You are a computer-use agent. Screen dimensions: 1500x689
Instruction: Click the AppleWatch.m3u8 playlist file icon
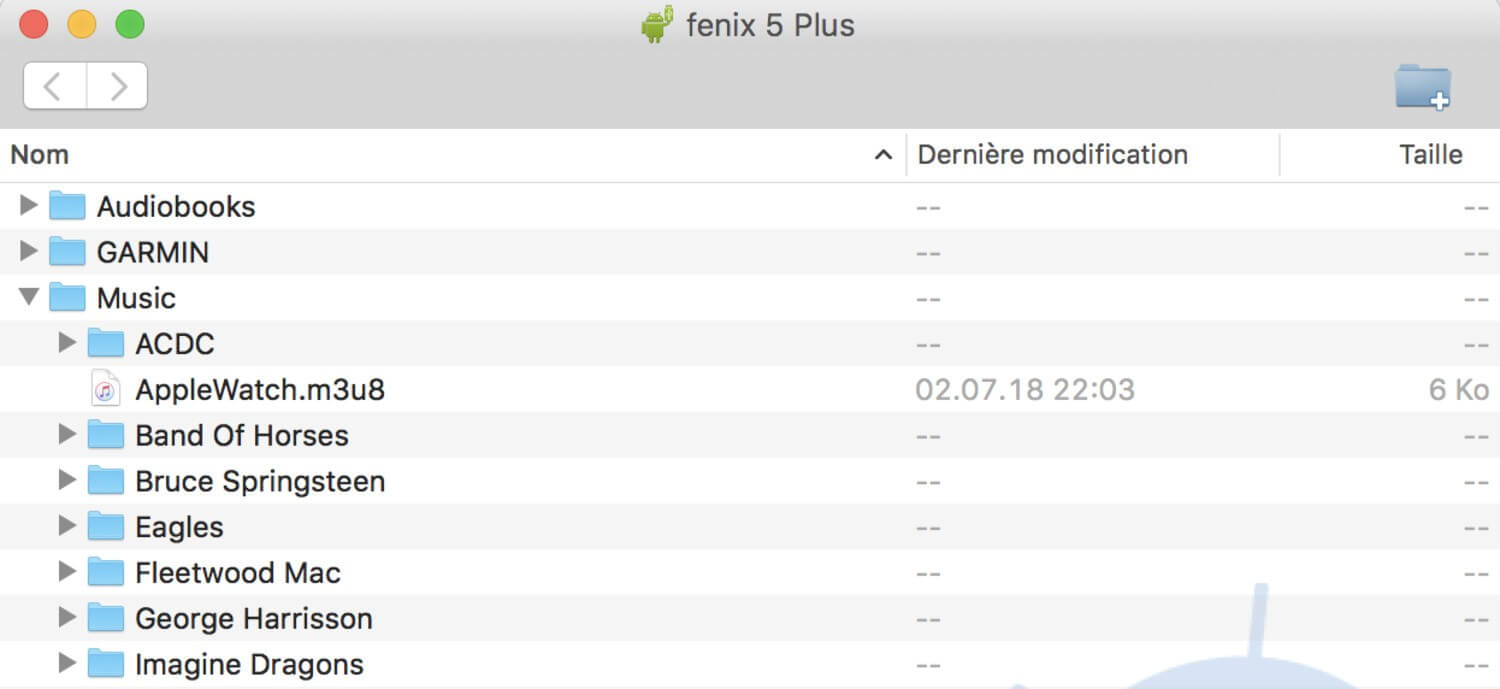coord(105,390)
